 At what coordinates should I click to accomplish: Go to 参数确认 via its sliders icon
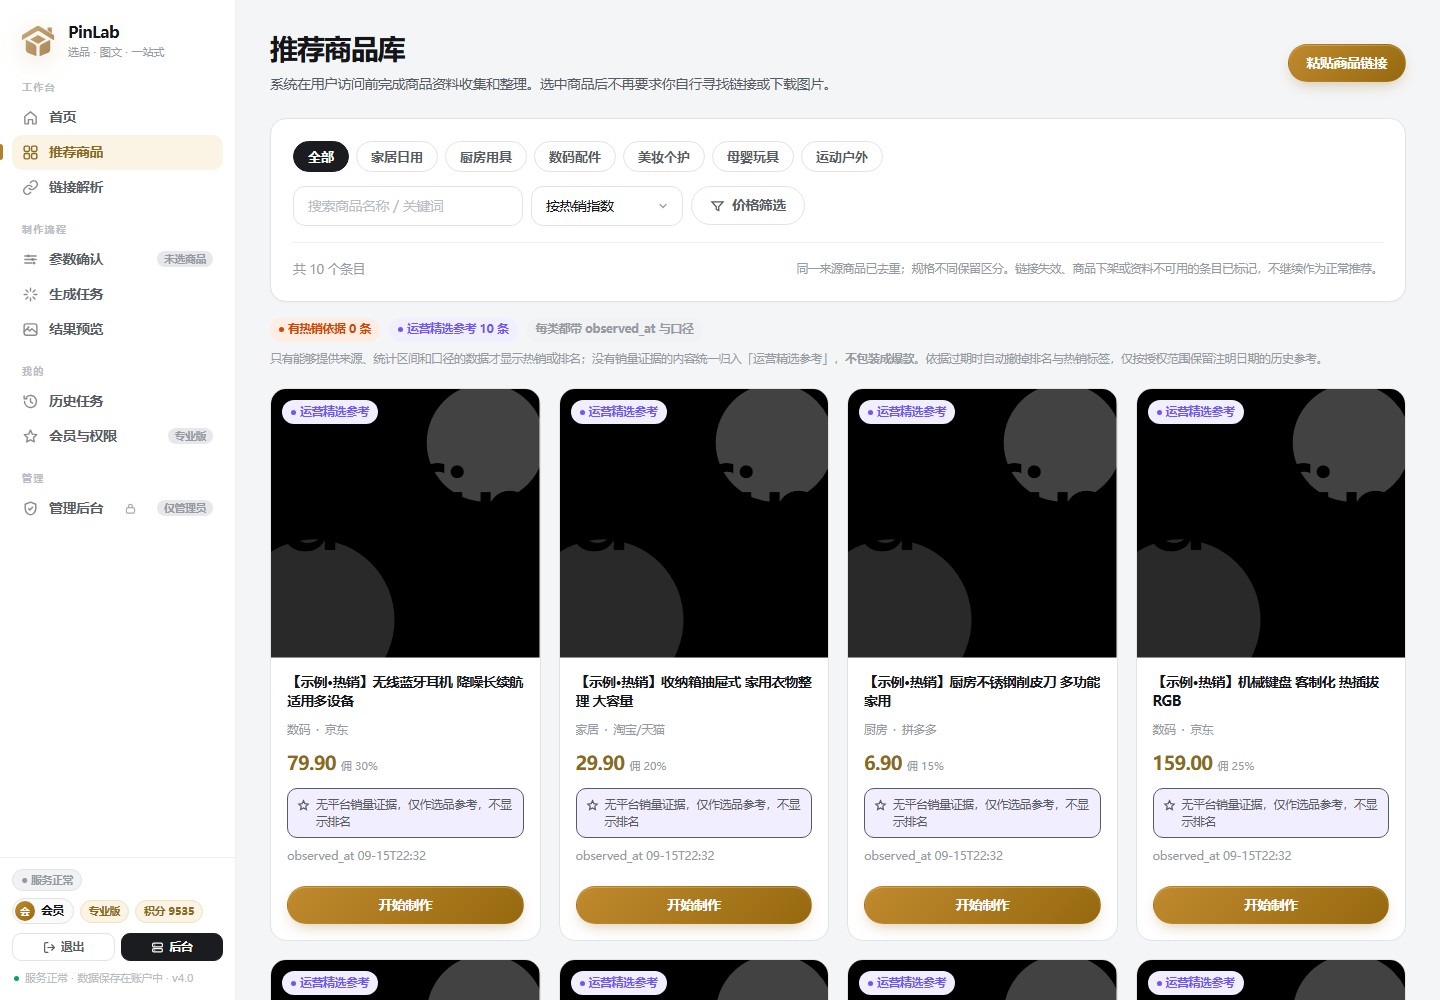[30, 259]
